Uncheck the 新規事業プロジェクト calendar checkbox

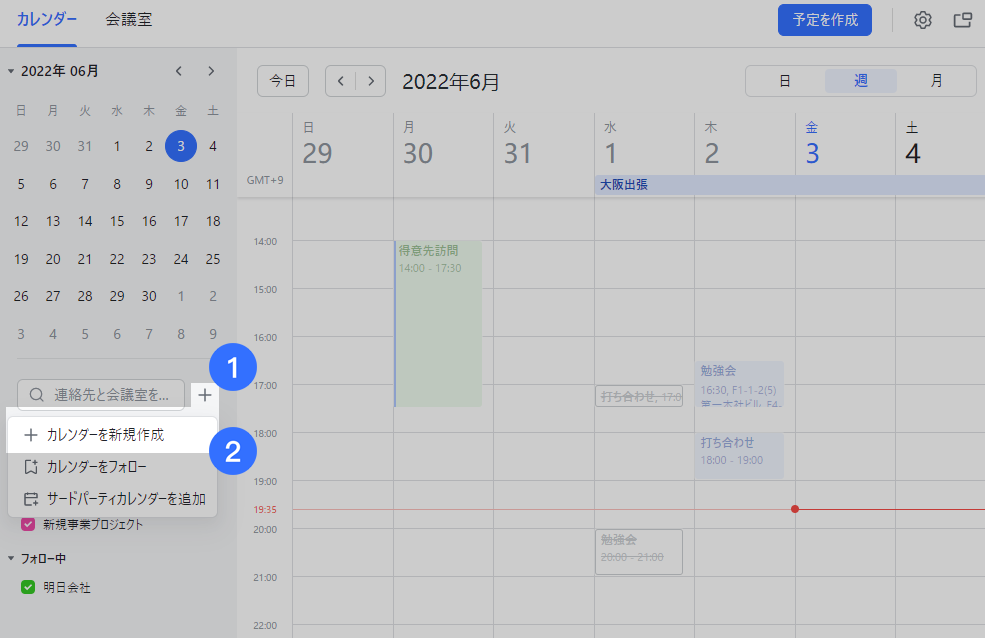[28, 524]
